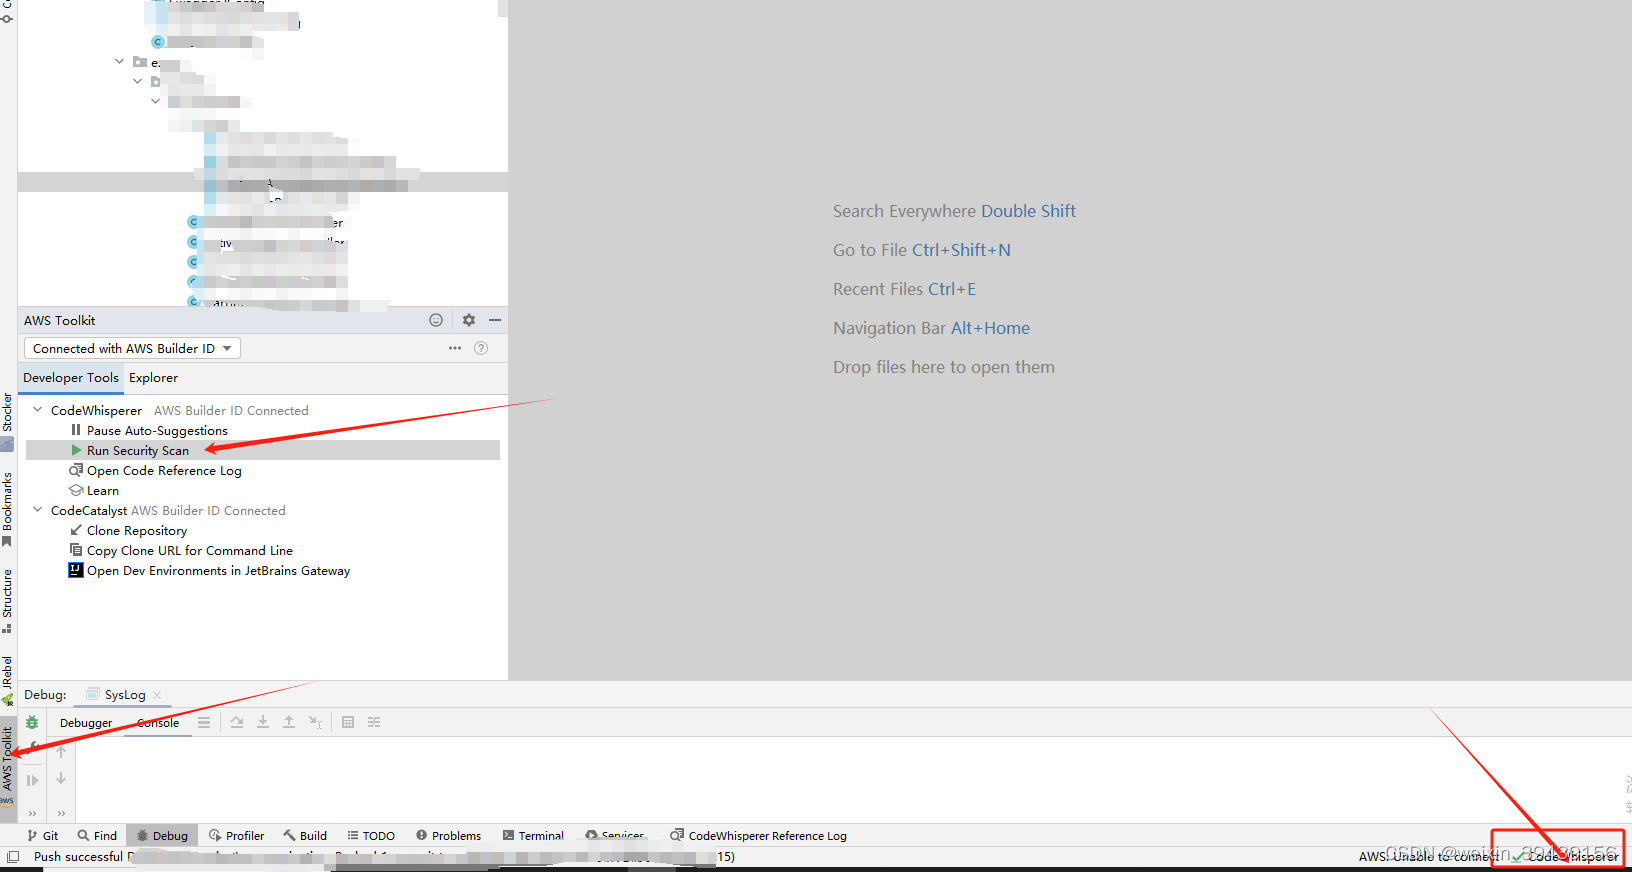Toggle the Debug tool window button
Image resolution: width=1632 pixels, height=872 pixels.
pos(162,836)
